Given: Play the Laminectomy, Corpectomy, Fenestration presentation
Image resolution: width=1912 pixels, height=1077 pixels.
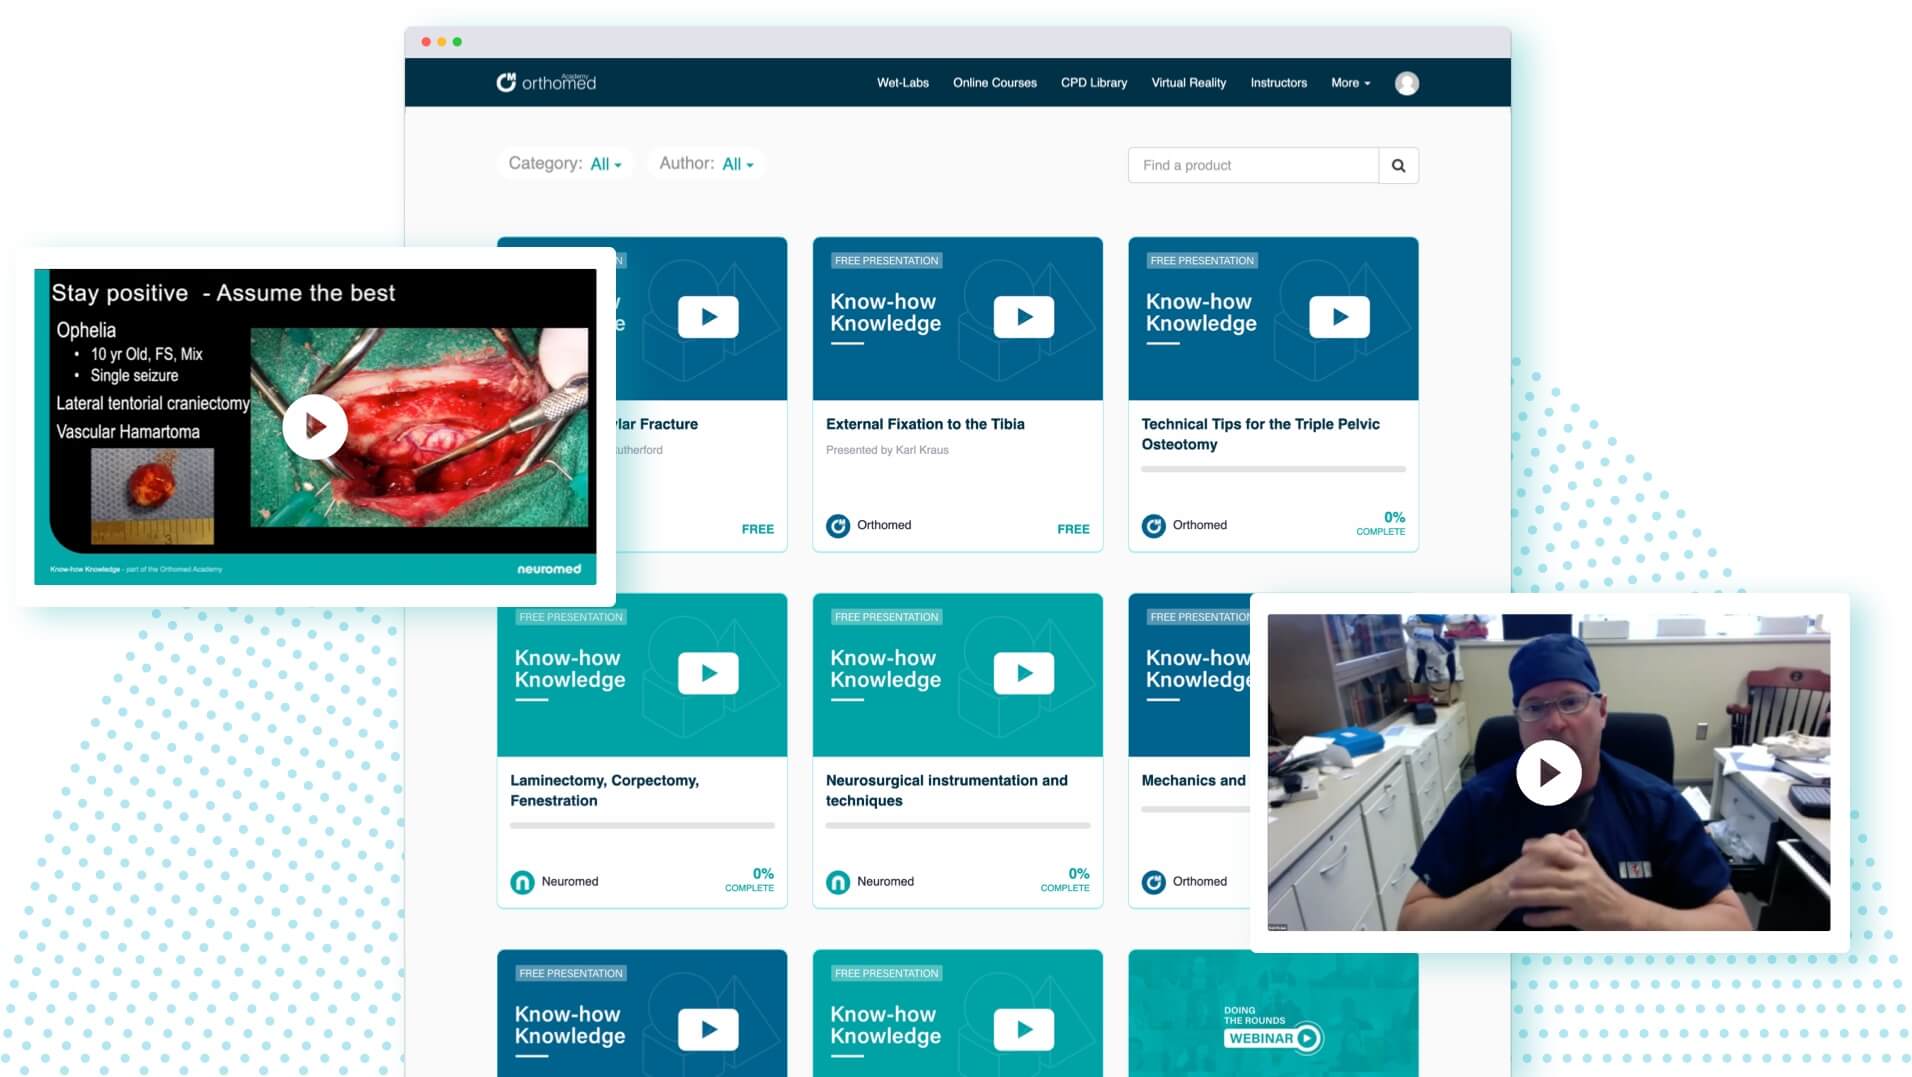Looking at the screenshot, I should click(x=708, y=673).
